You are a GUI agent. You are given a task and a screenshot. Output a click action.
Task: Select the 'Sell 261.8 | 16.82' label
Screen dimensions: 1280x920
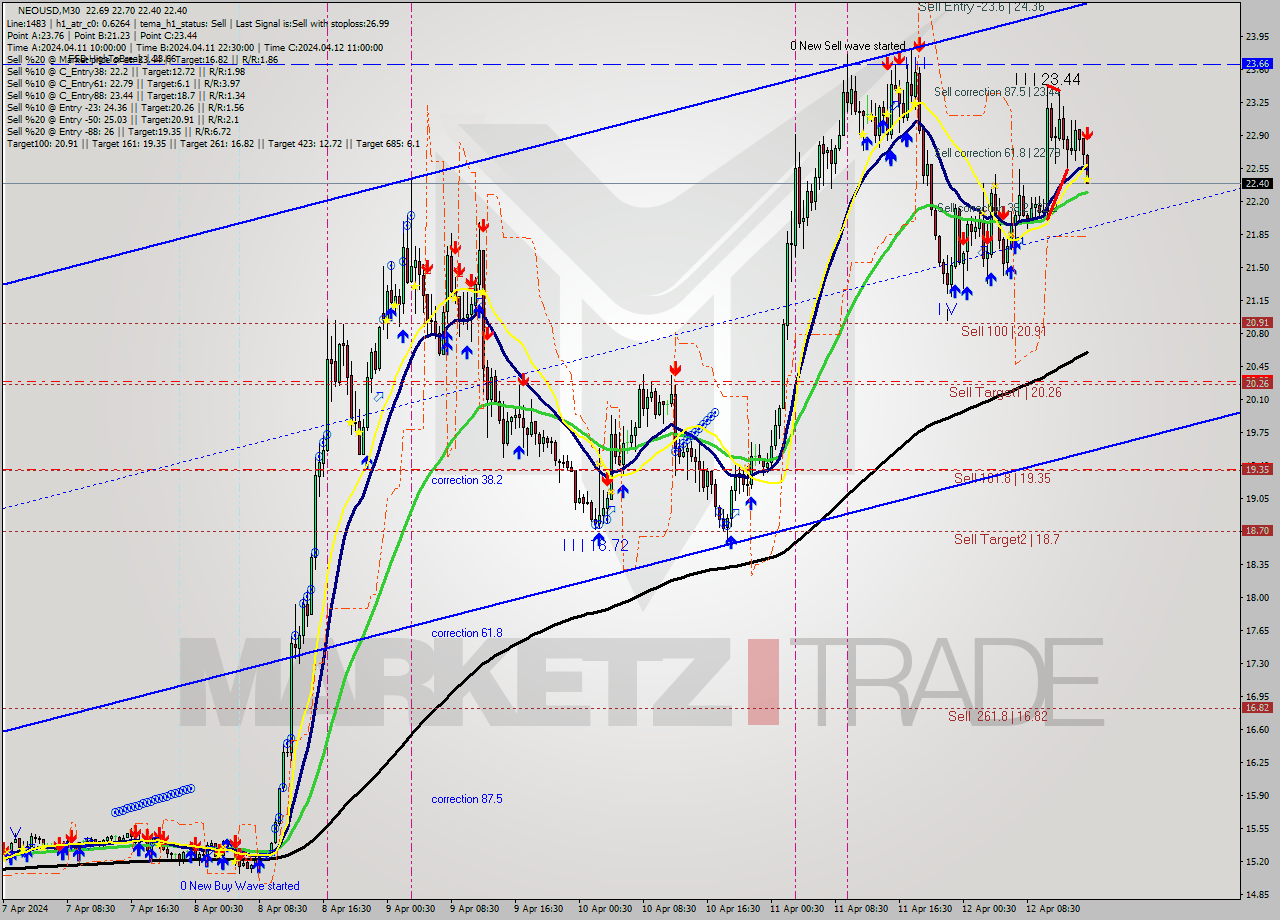coord(999,716)
